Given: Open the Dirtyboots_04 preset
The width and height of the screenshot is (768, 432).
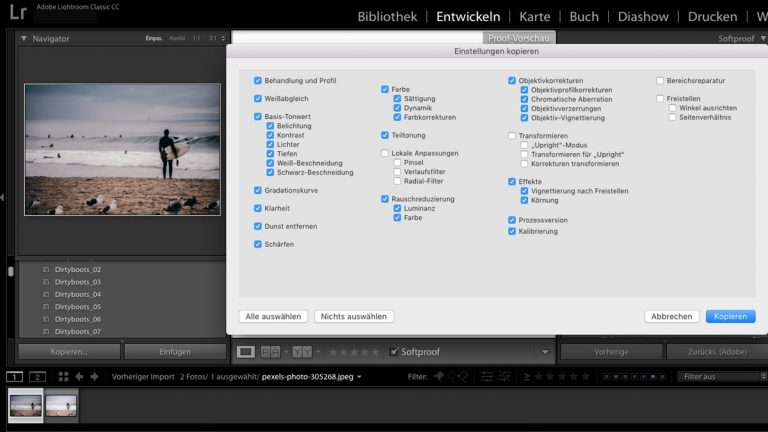Looking at the screenshot, I should coord(78,294).
